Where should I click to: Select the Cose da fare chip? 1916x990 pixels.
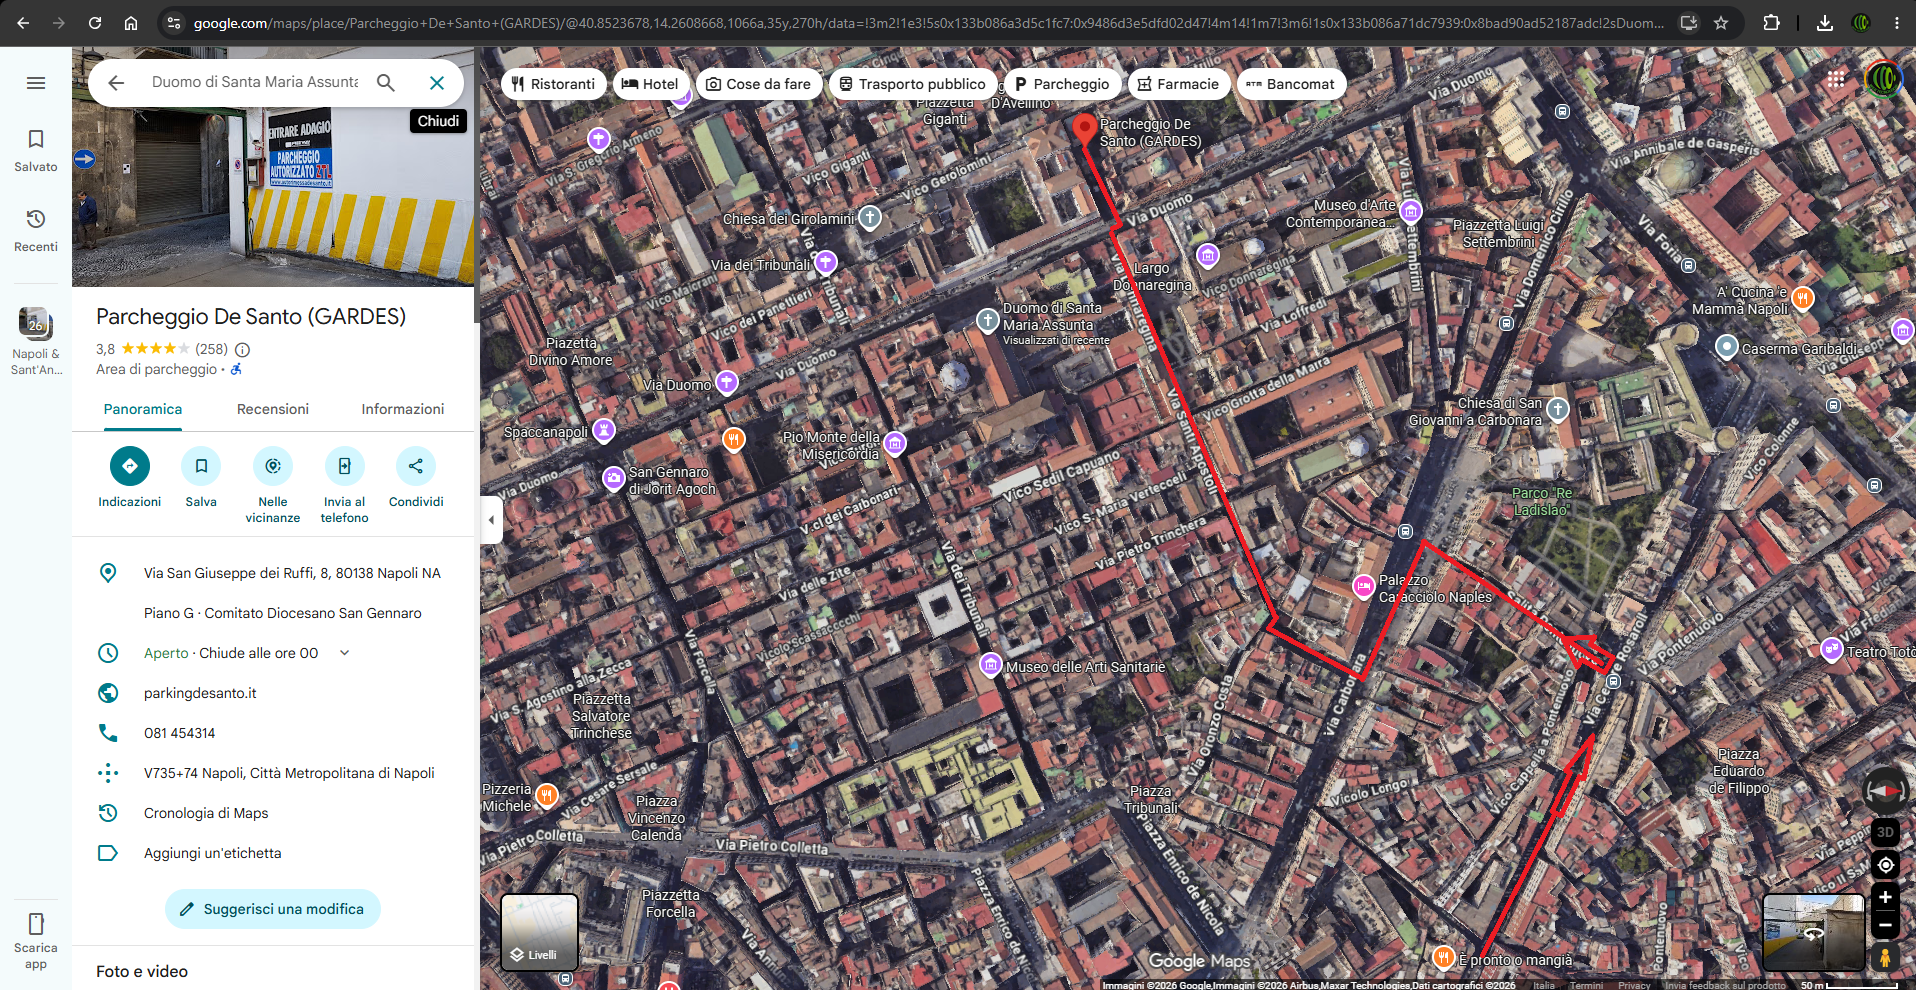click(759, 84)
